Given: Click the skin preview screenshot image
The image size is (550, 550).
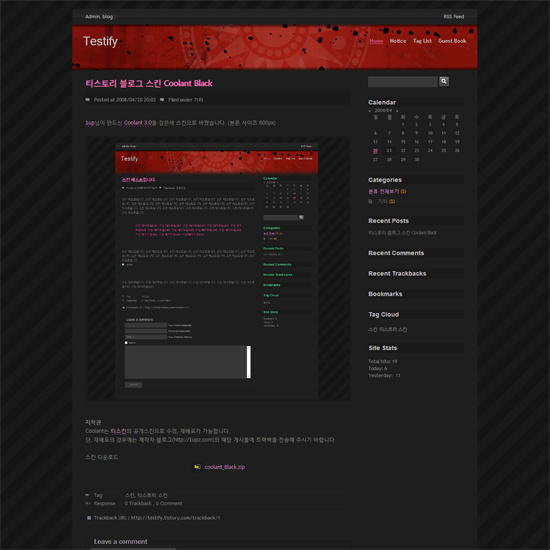Looking at the screenshot, I should 218,268.
